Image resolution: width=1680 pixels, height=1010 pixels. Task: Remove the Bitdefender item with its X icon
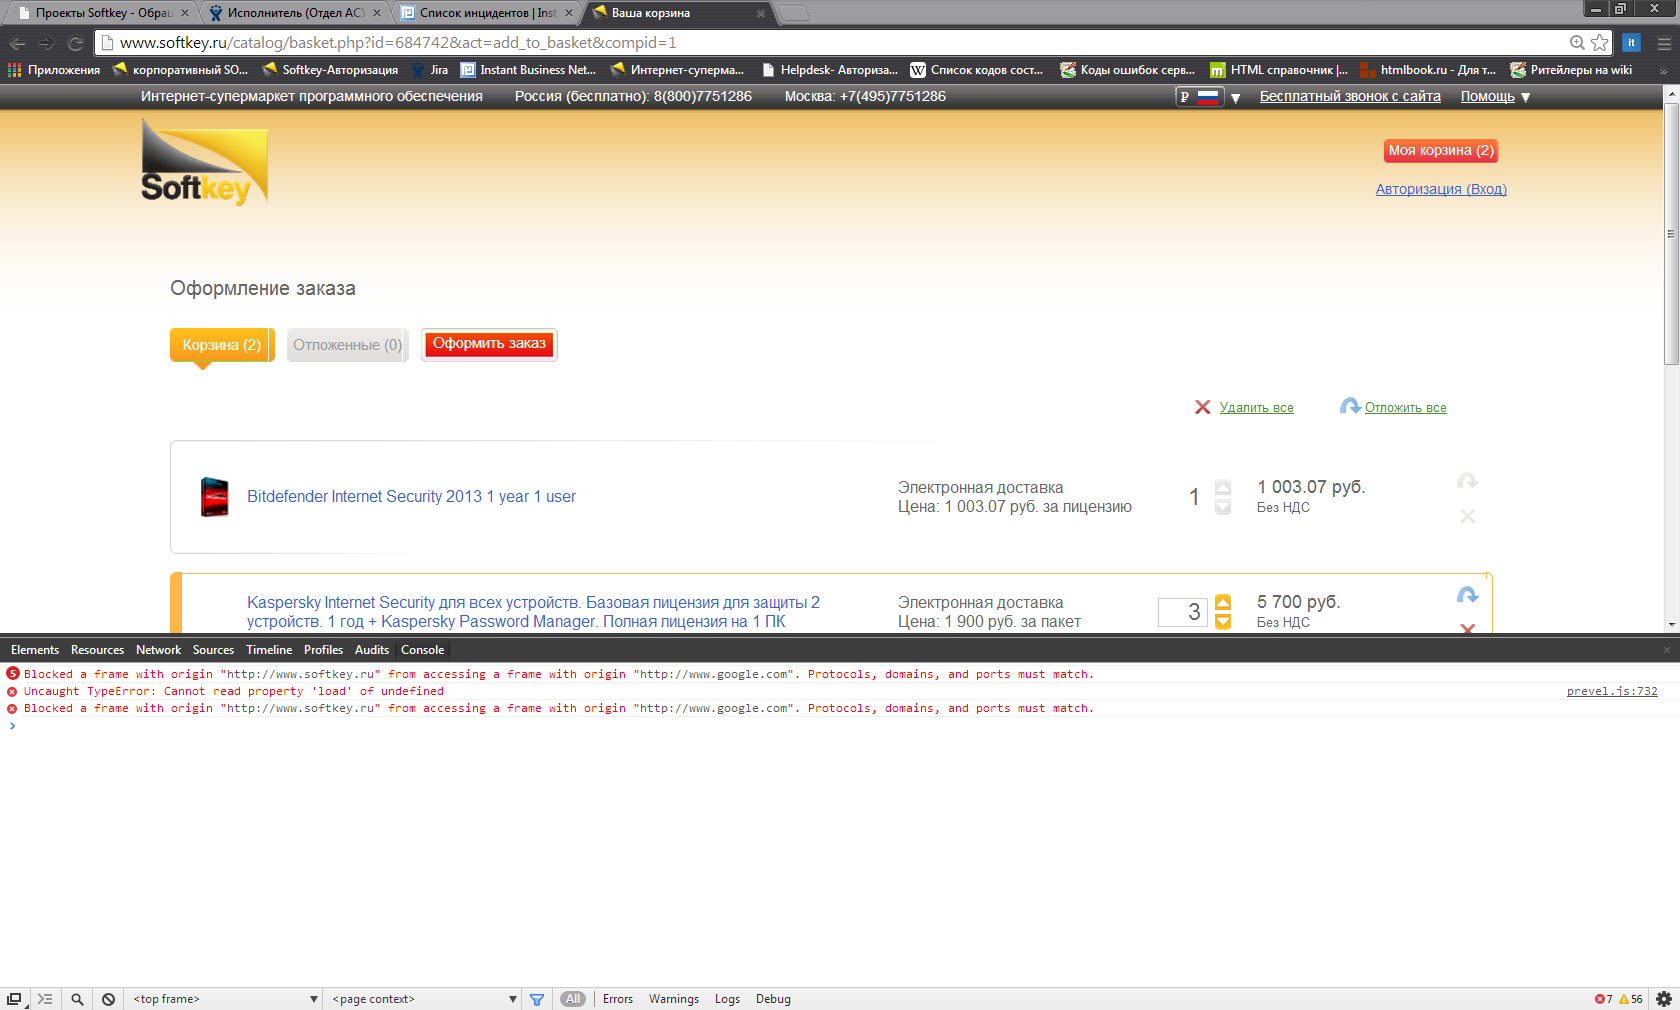1467,516
